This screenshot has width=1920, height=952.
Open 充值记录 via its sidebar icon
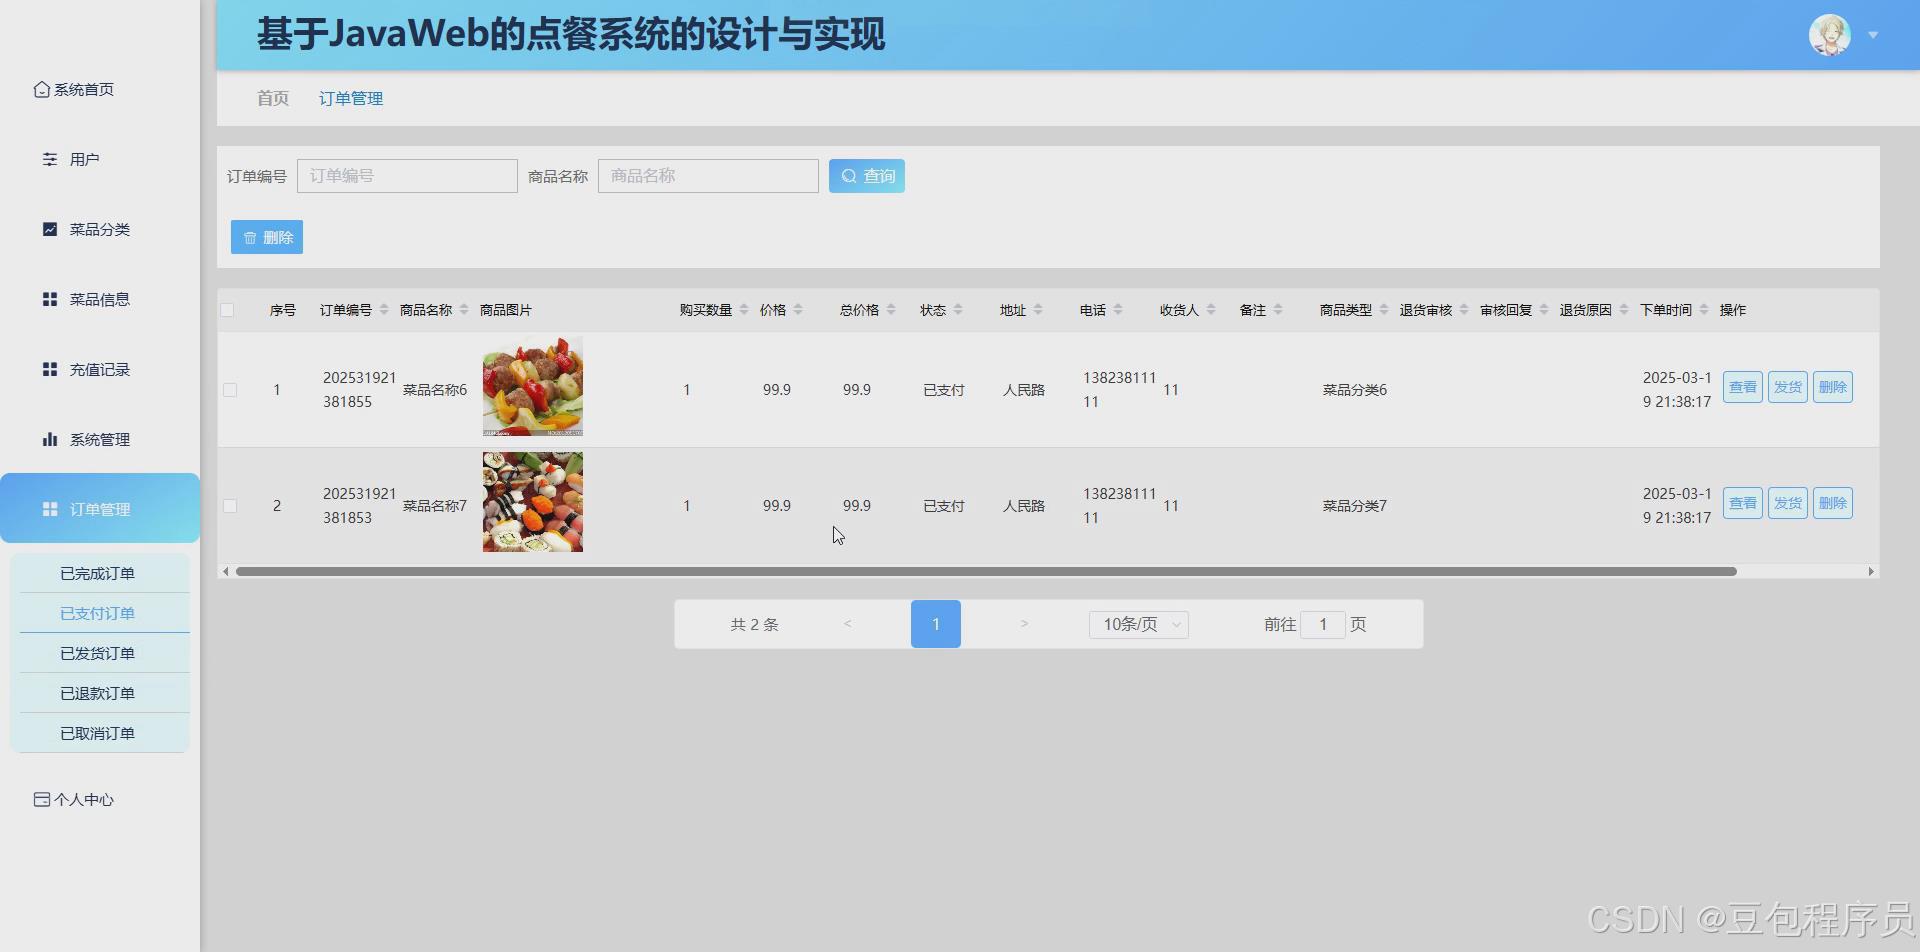coord(49,368)
